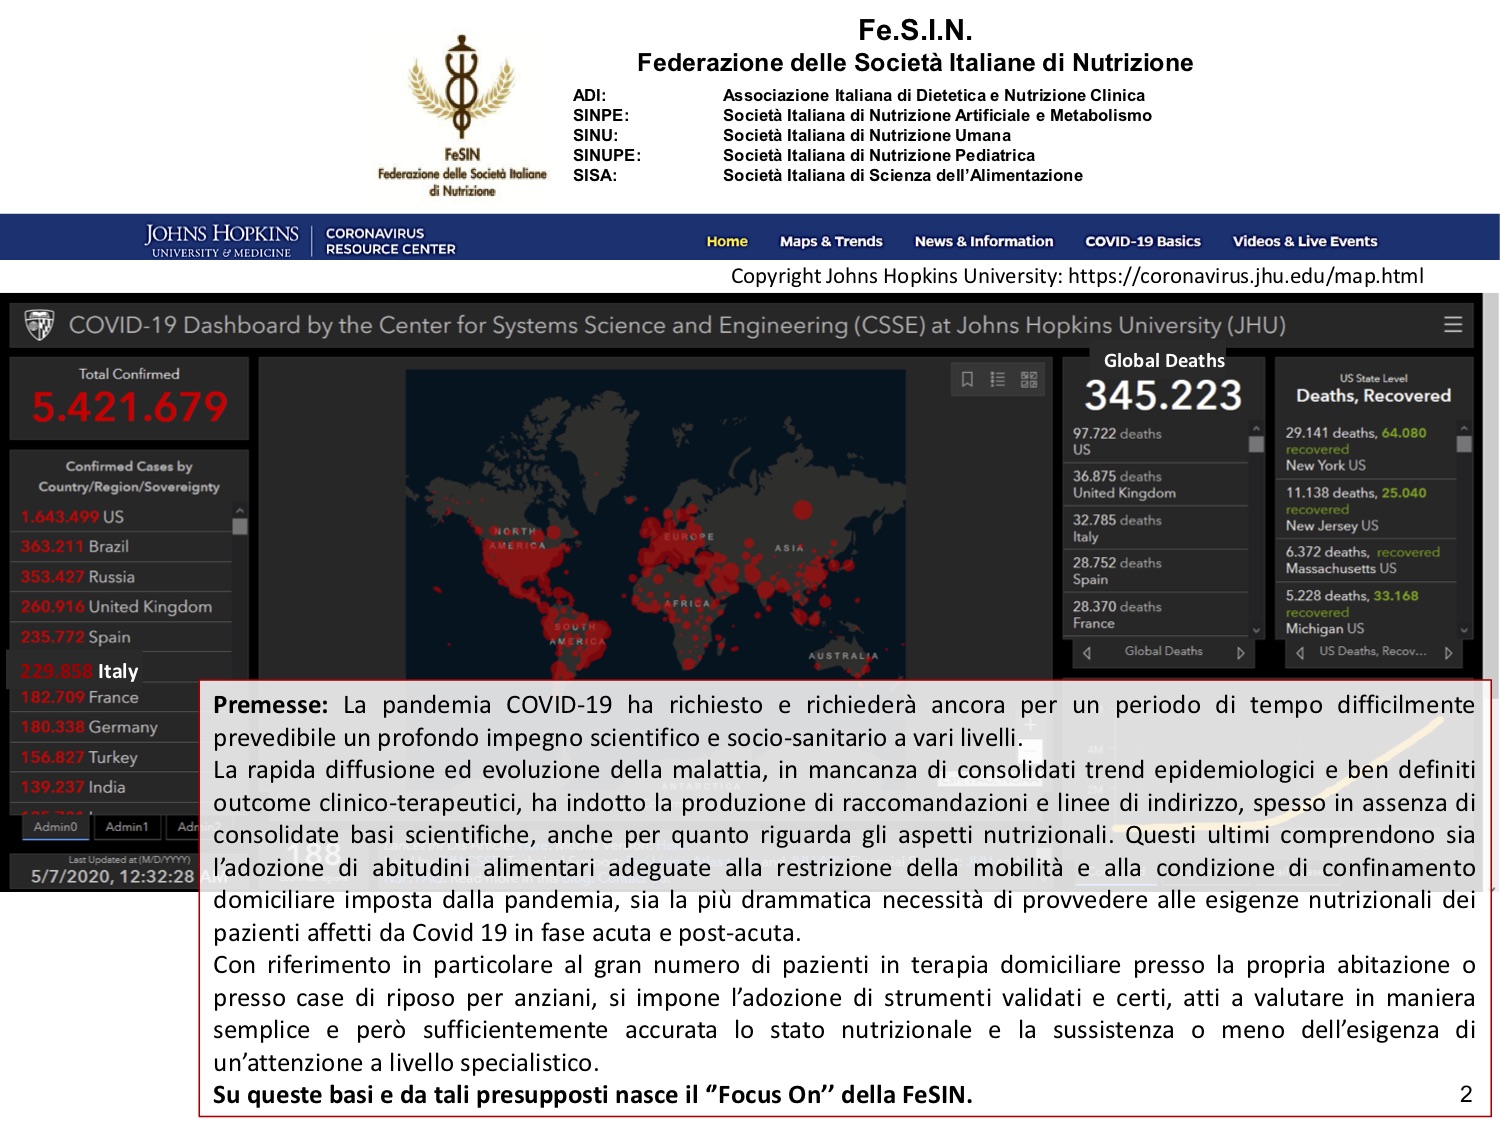This screenshot has height=1125, width=1500.
Task: Select Home in the navigation bar
Action: [x=727, y=241]
